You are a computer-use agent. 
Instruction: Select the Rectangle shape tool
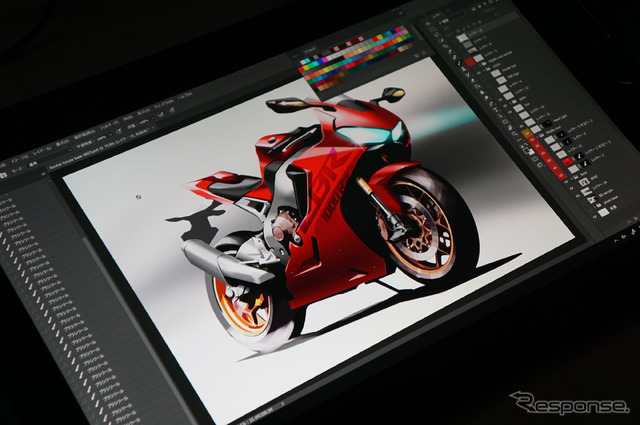505,121
